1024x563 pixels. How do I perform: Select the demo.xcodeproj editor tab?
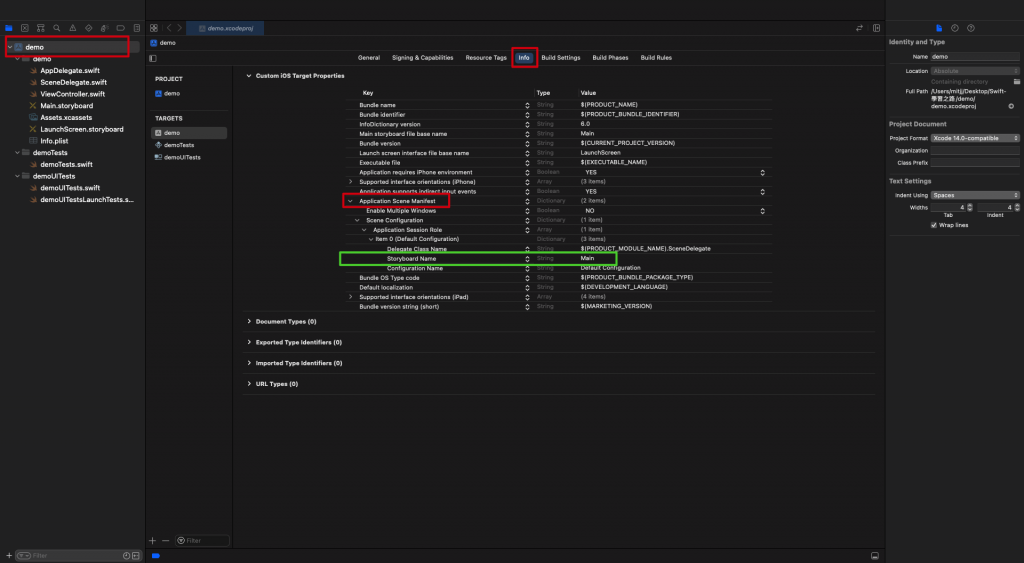coord(225,28)
